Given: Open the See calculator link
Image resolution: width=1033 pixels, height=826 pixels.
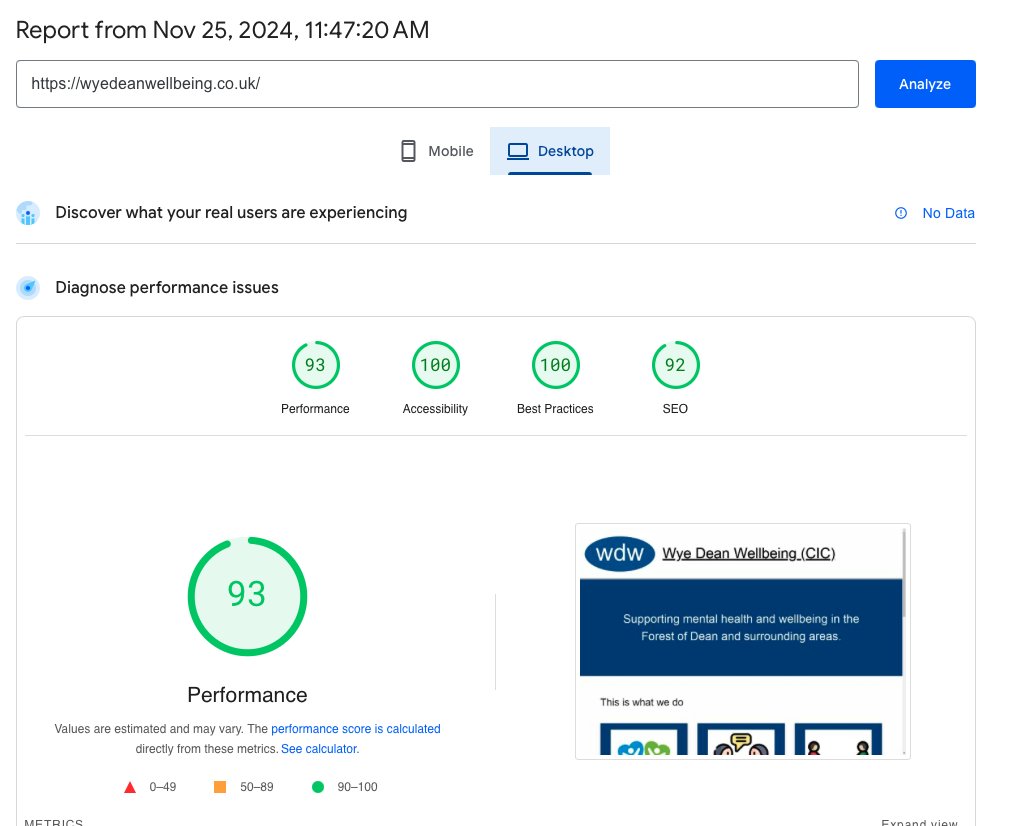Looking at the screenshot, I should pos(320,748).
